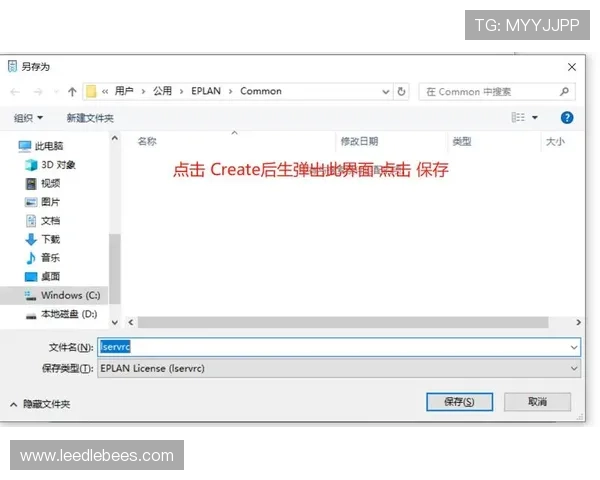Screen dimensions: 600x480
Task: Select 下载 folder in navigation tree
Action: [42, 239]
